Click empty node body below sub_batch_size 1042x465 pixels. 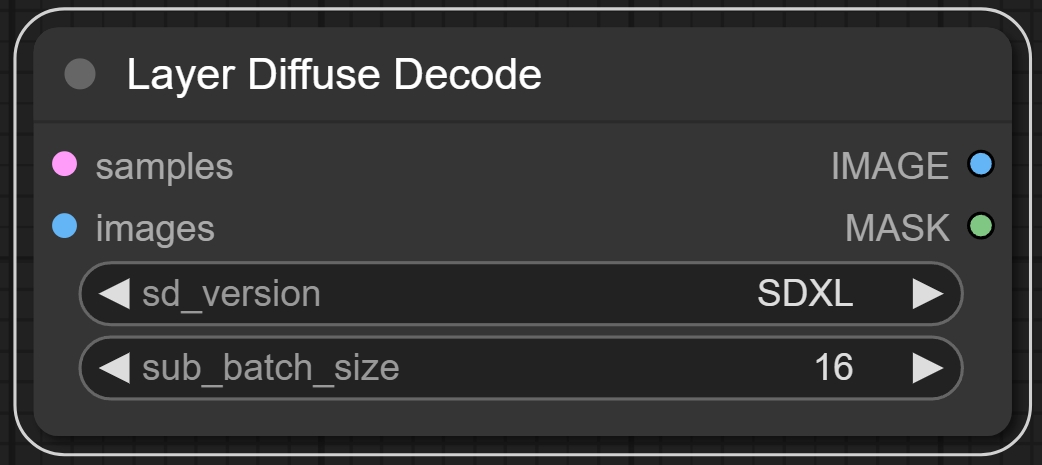click(x=520, y=418)
